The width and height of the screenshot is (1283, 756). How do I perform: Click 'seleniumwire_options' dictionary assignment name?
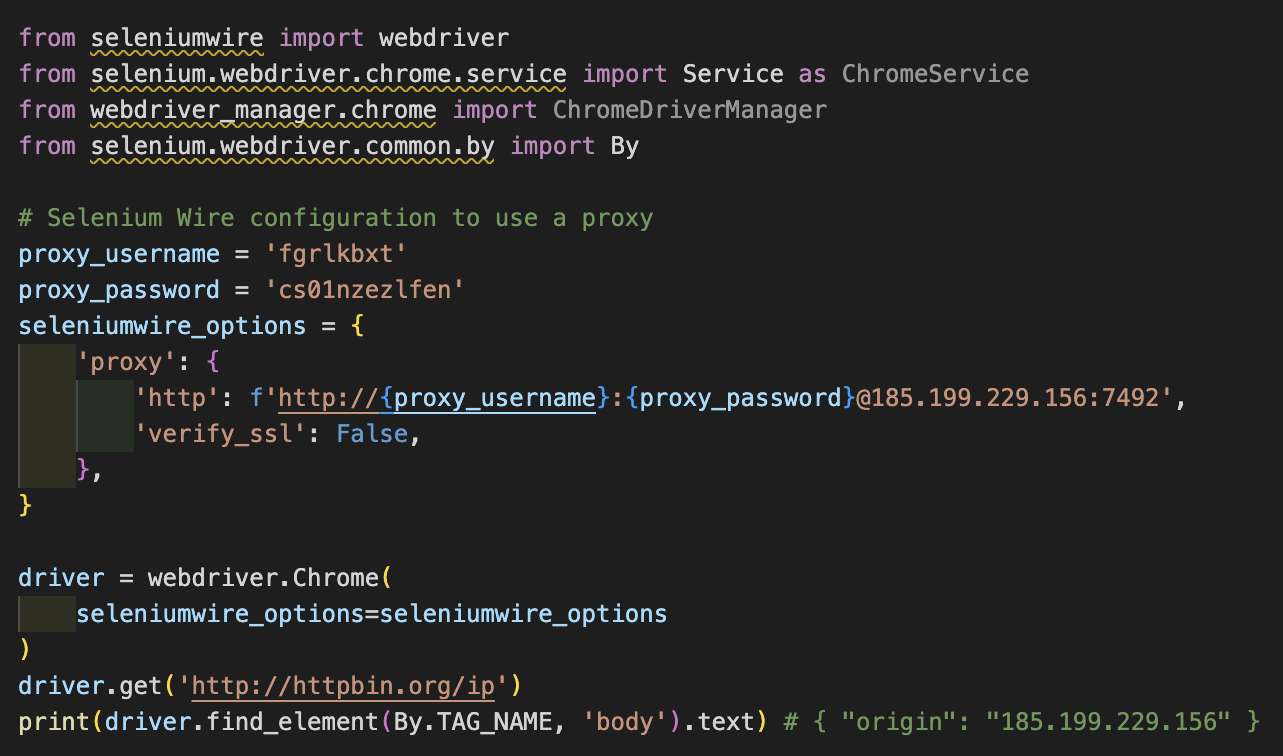point(163,326)
